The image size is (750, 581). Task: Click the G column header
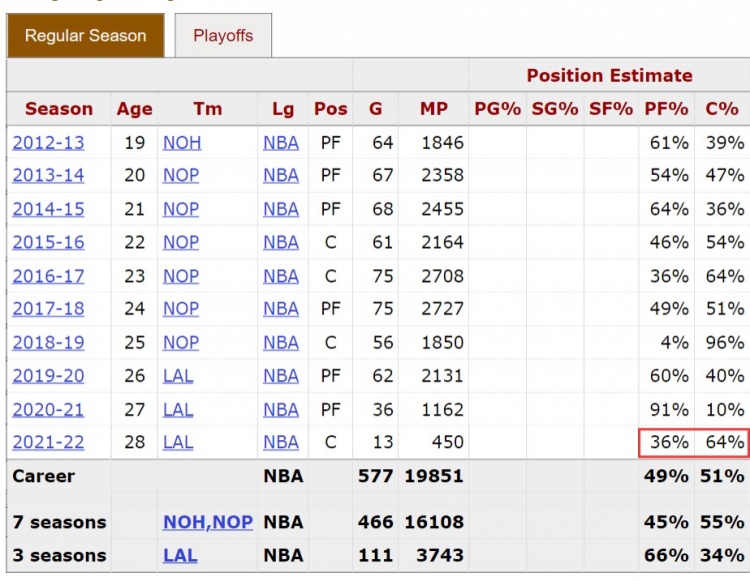[x=375, y=109]
